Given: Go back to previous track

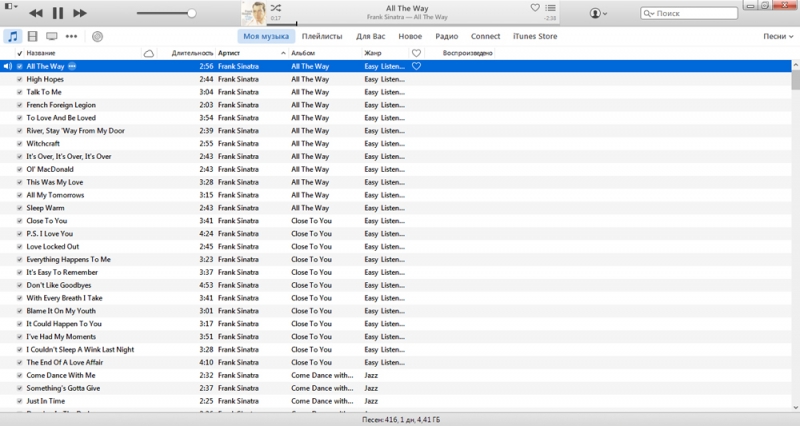Looking at the screenshot, I should pos(36,13).
